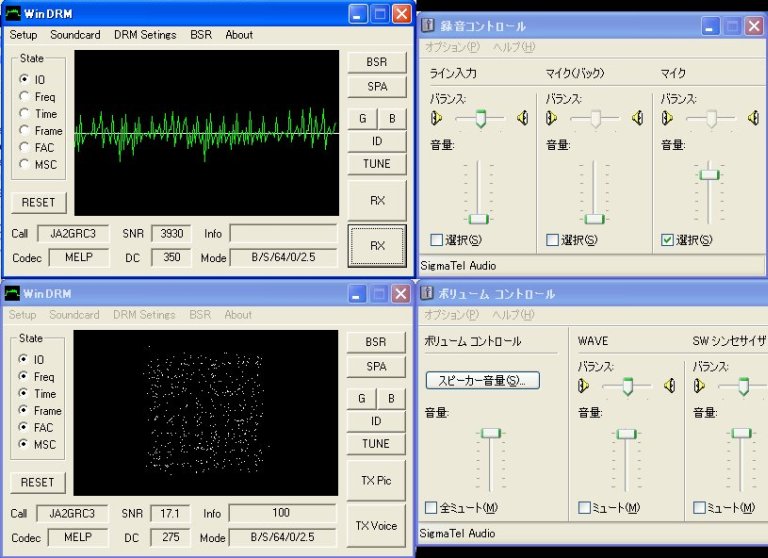Screen dimensions: 768x558
Task: Select Frame state radio in top WinDRM
Action: click(24, 130)
